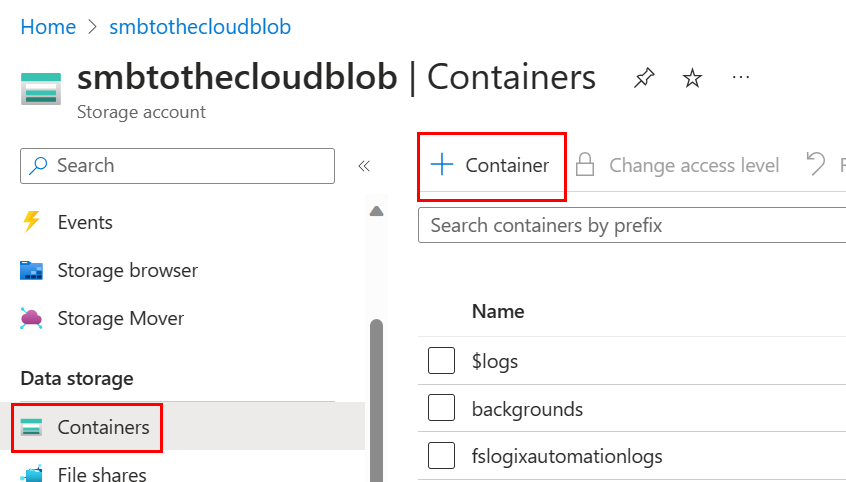This screenshot has width=846, height=482.
Task: Check the fslogixautomationlogs container checkbox
Action: 441,457
